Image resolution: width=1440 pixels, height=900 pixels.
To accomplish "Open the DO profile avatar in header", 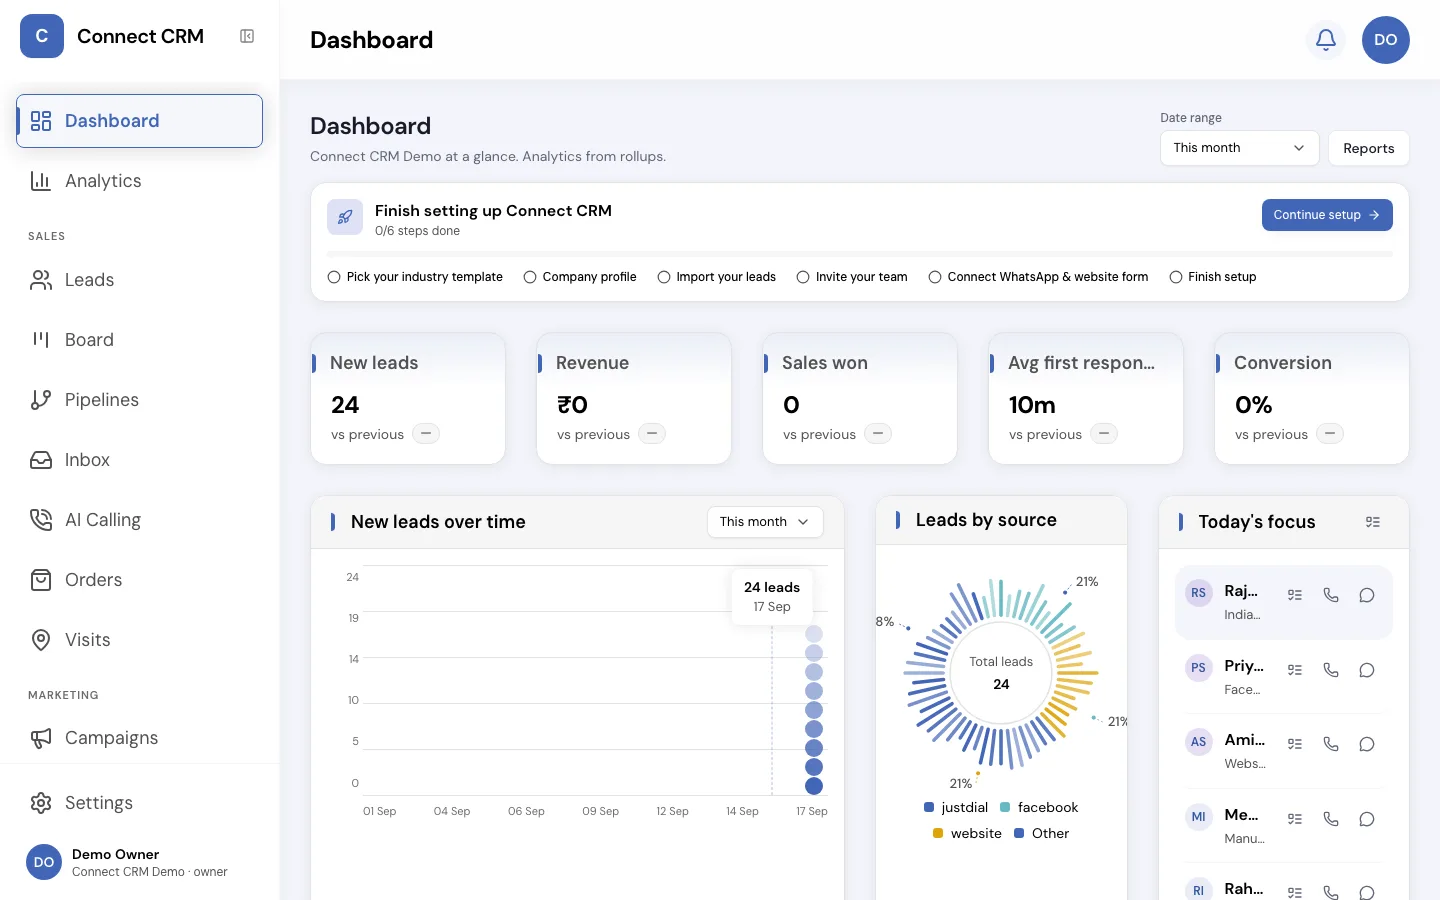I will [1386, 40].
